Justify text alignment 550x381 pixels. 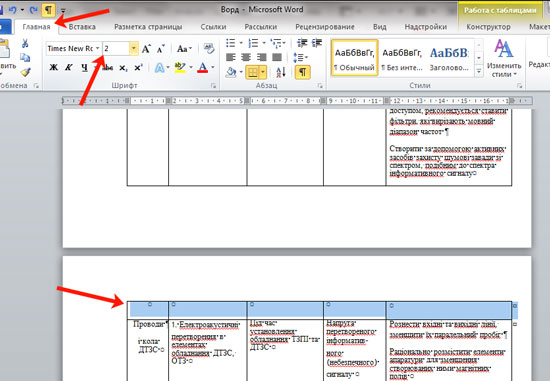click(277, 57)
